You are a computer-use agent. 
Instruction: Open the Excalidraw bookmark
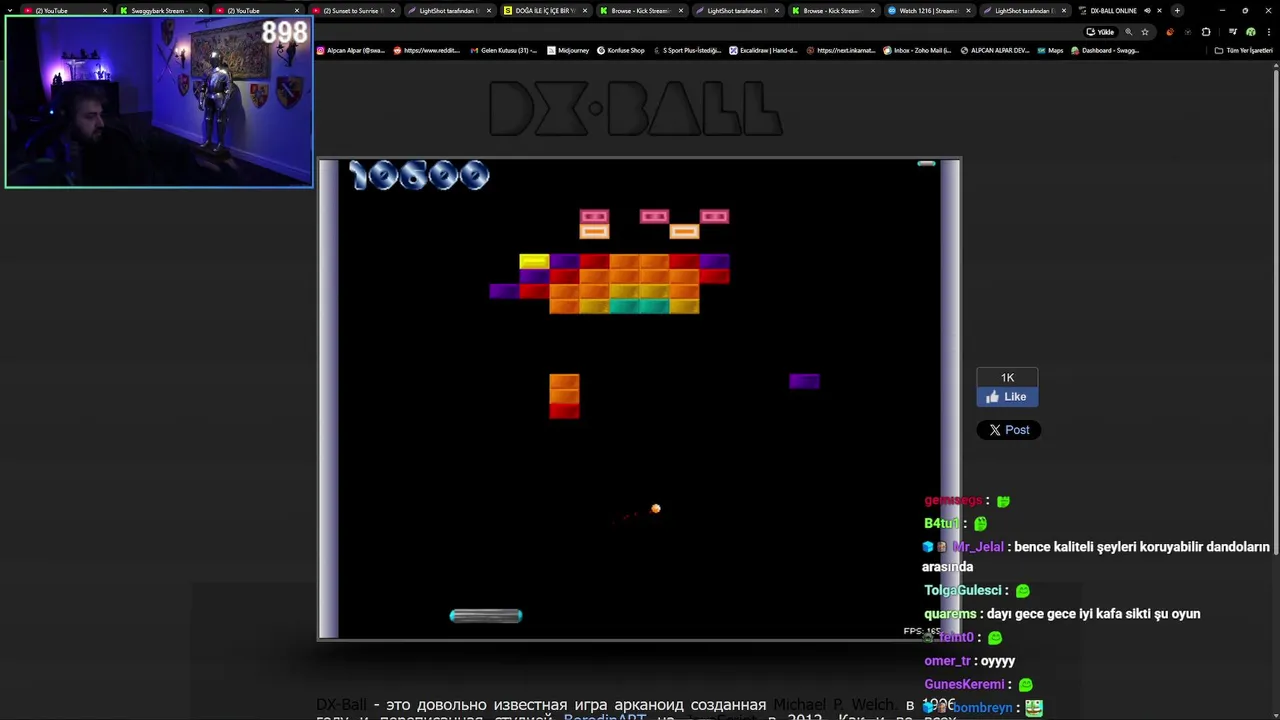[x=763, y=50]
